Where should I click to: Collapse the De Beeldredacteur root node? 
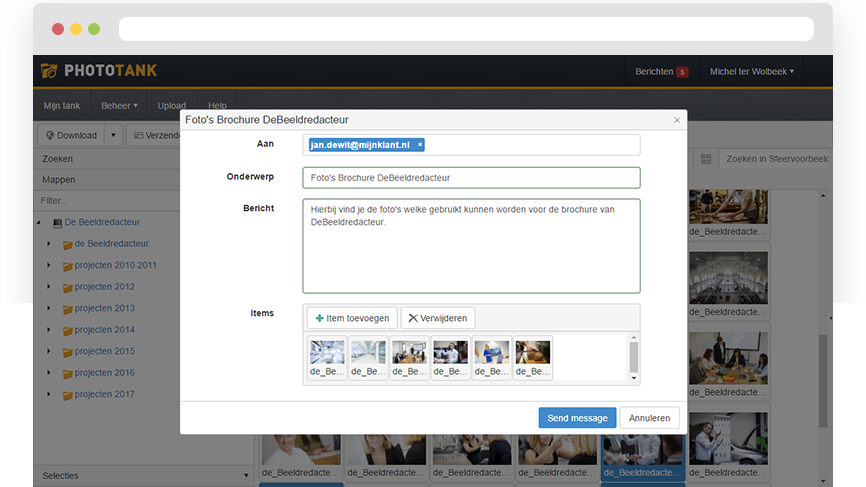tap(37, 223)
